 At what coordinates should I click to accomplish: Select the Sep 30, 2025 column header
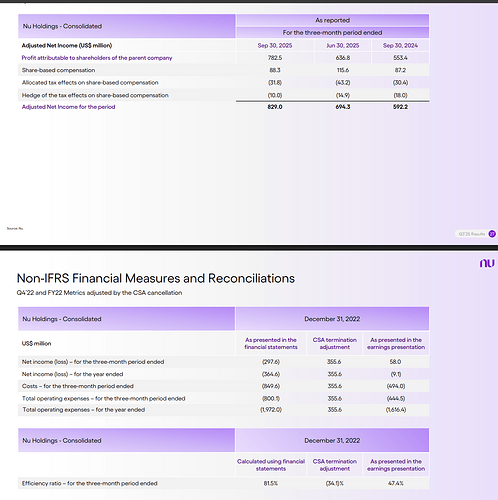[x=275, y=45]
